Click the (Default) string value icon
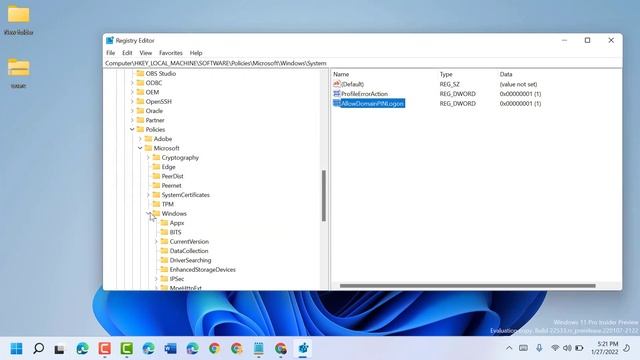This screenshot has width=640, height=360. click(x=337, y=84)
